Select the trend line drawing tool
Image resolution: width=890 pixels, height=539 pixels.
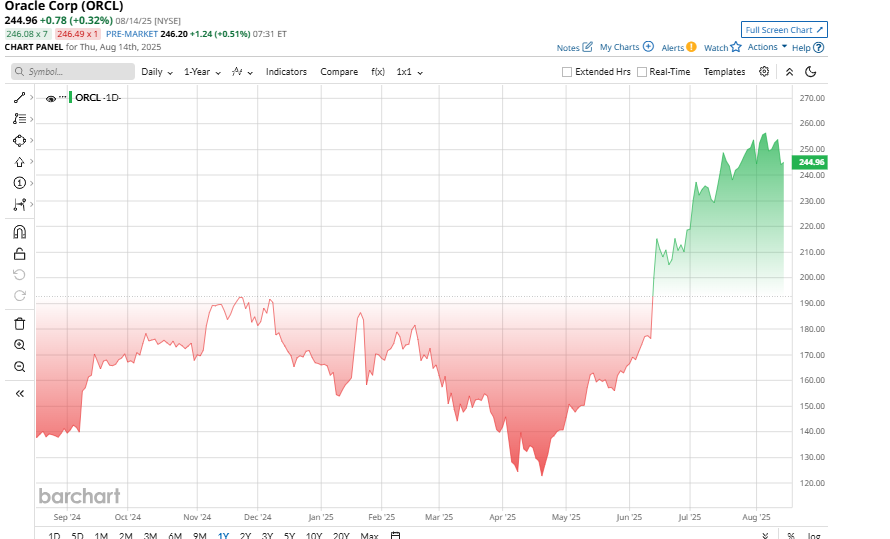(19, 98)
